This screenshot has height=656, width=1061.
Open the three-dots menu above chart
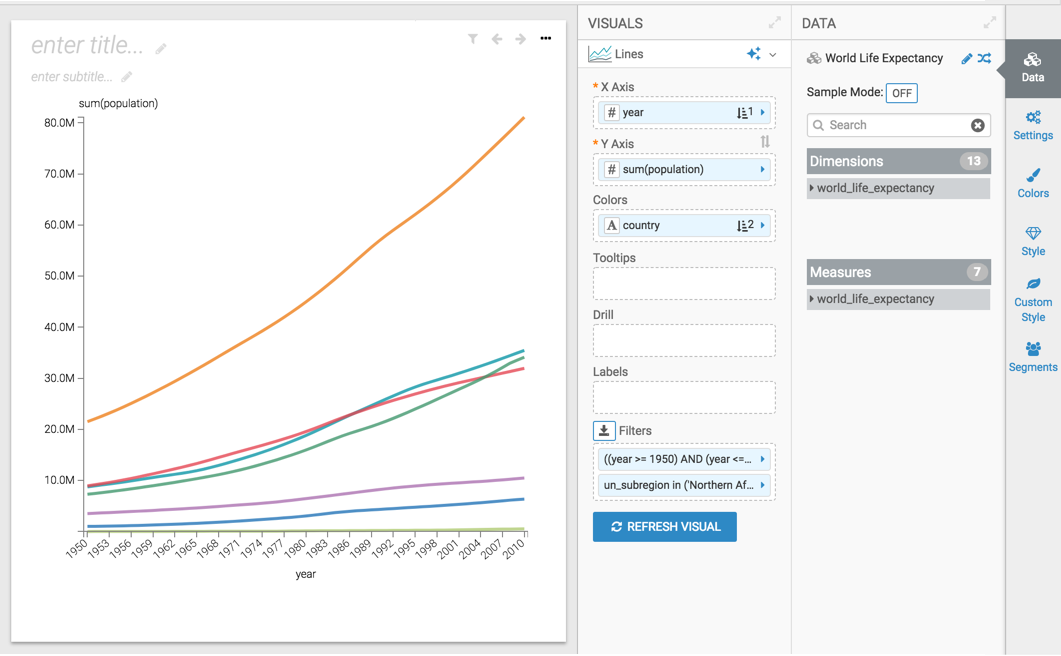(545, 39)
